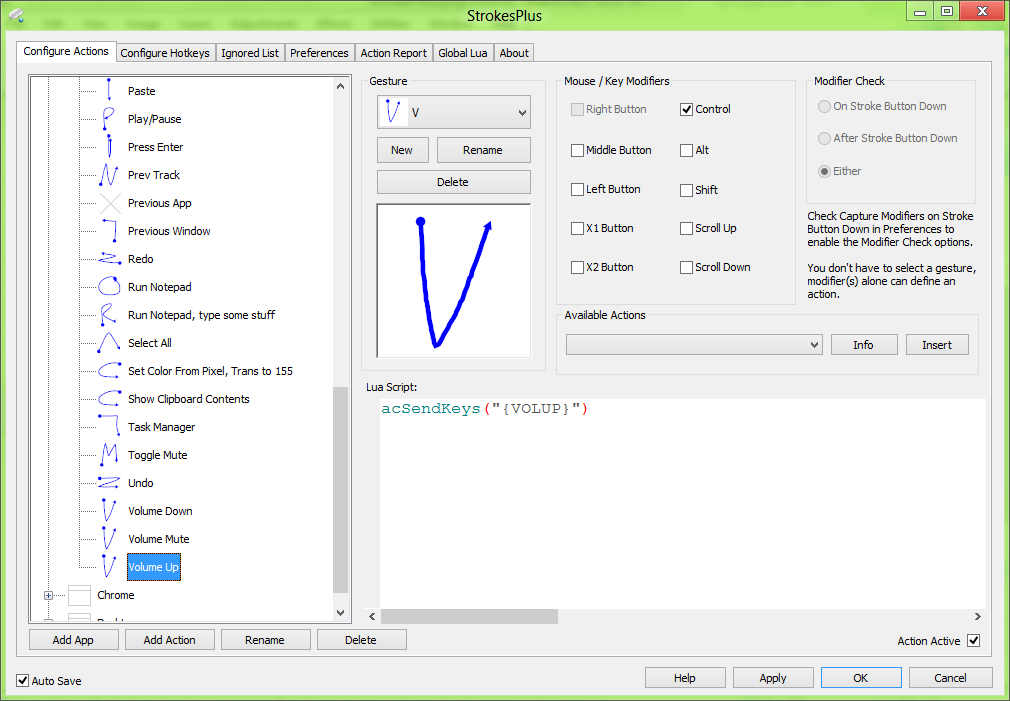Check the X2 Button modifier
The image size is (1010, 701).
click(x=577, y=267)
